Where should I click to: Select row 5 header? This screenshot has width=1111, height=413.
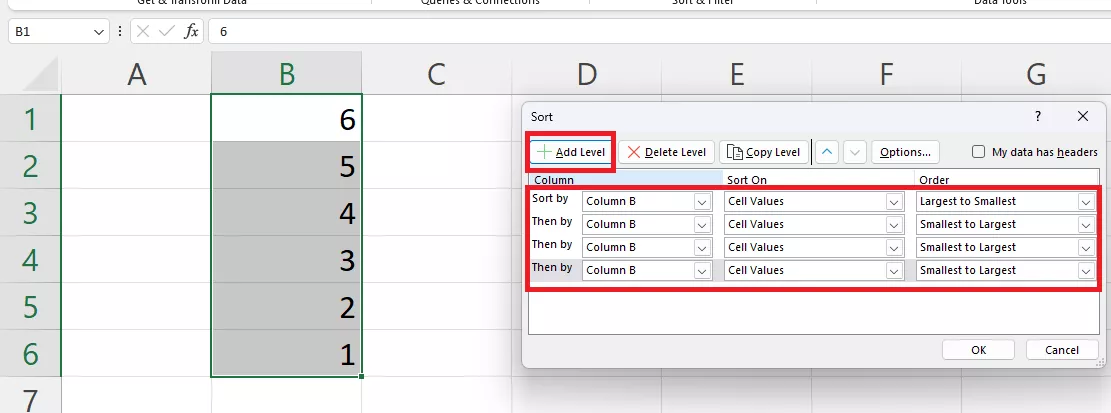coord(30,306)
